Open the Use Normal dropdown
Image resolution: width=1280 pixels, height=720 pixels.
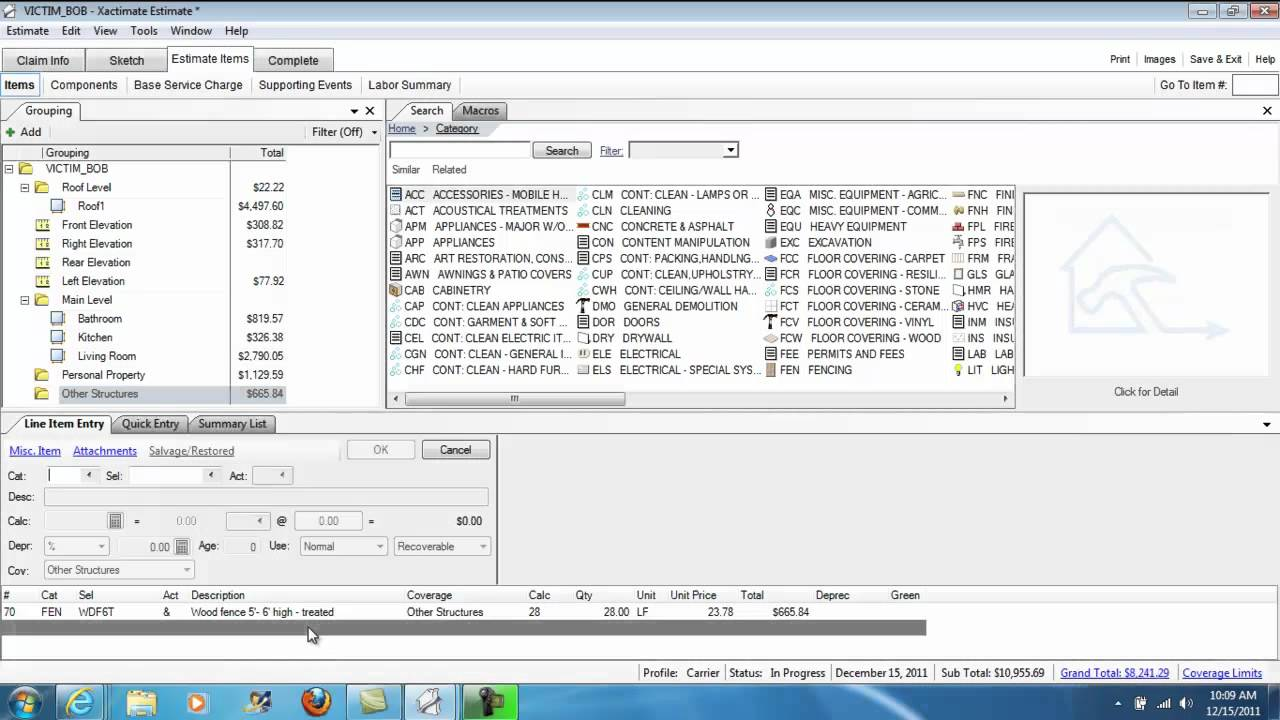point(343,547)
